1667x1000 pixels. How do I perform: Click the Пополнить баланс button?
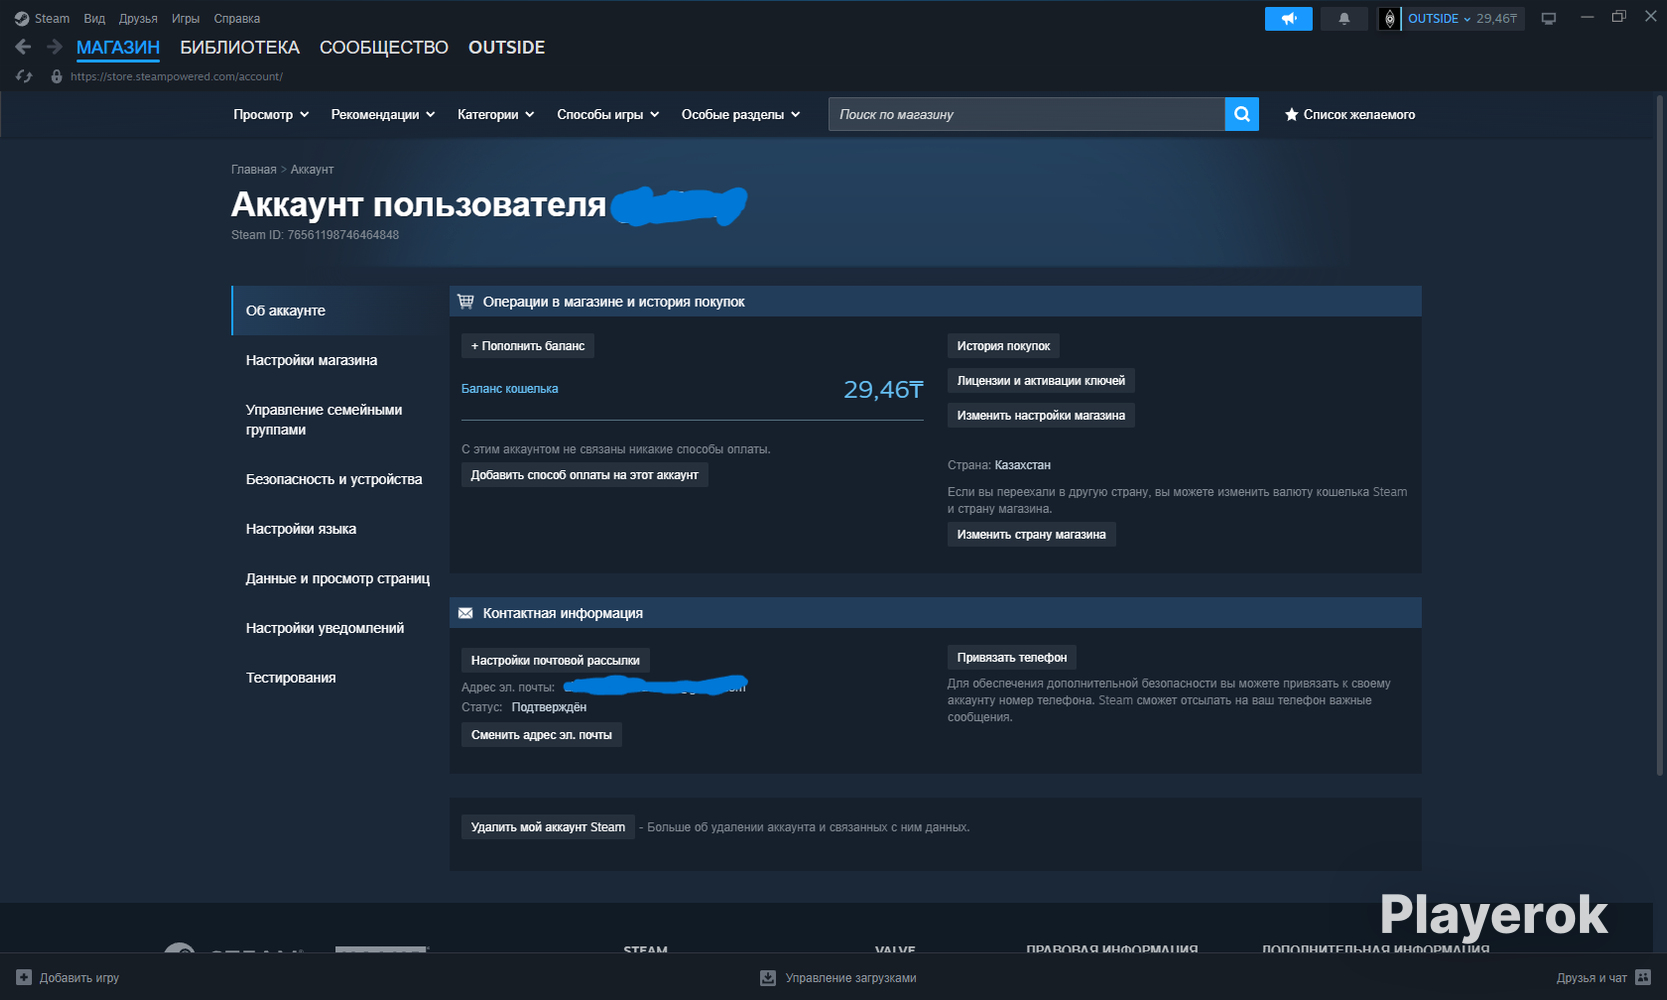(x=528, y=346)
